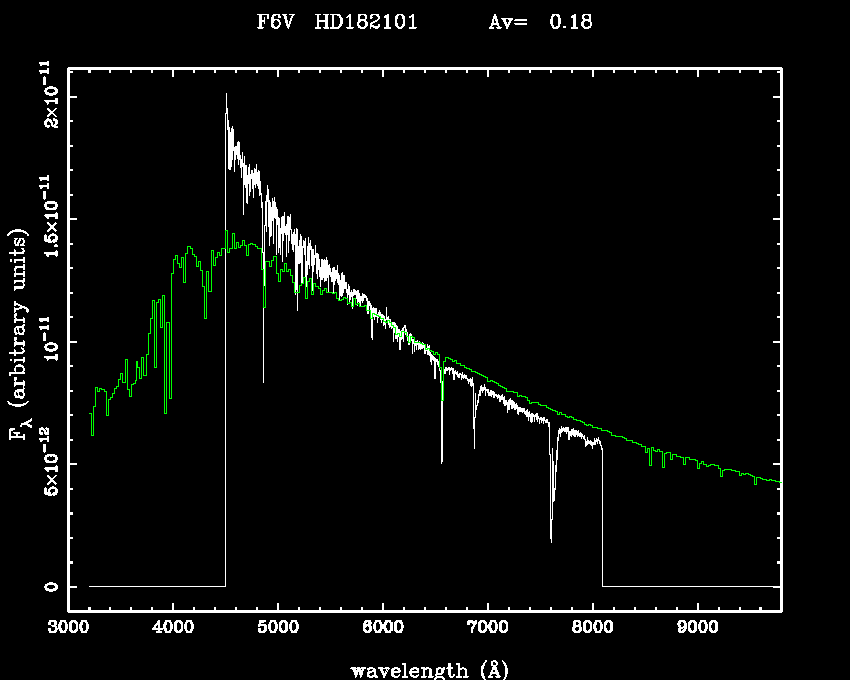Click the white spectrum peak near 4500 Å
The image size is (850, 680).
[226, 96]
